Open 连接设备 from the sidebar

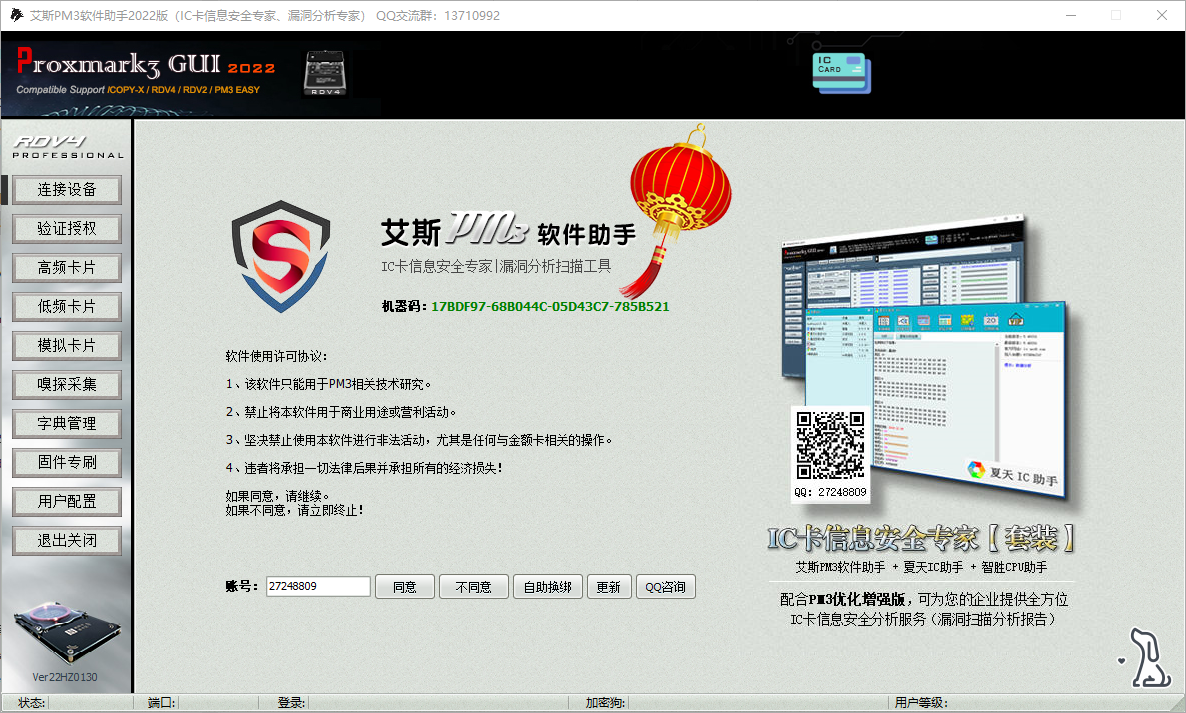[x=67, y=190]
